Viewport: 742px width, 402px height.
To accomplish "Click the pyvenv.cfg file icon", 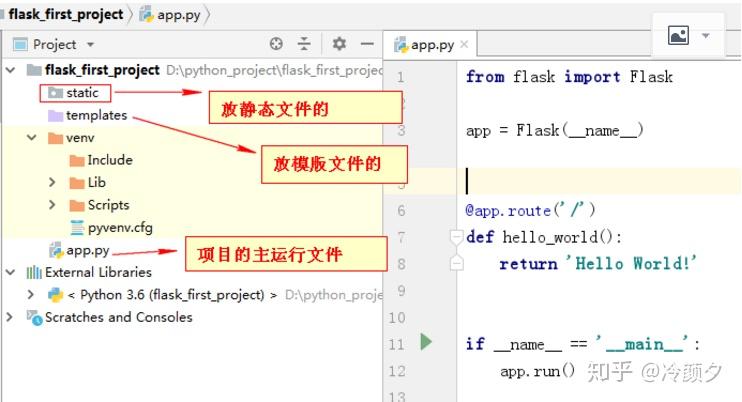I will coord(77,227).
